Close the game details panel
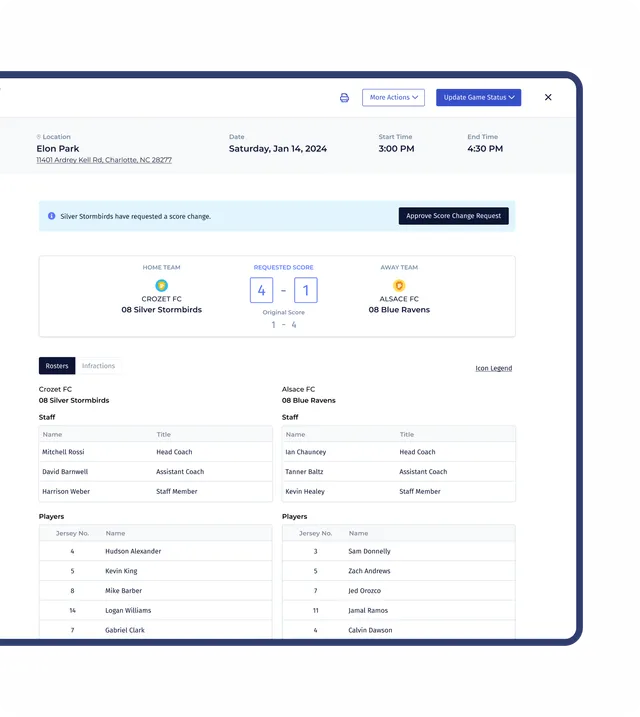 [548, 97]
